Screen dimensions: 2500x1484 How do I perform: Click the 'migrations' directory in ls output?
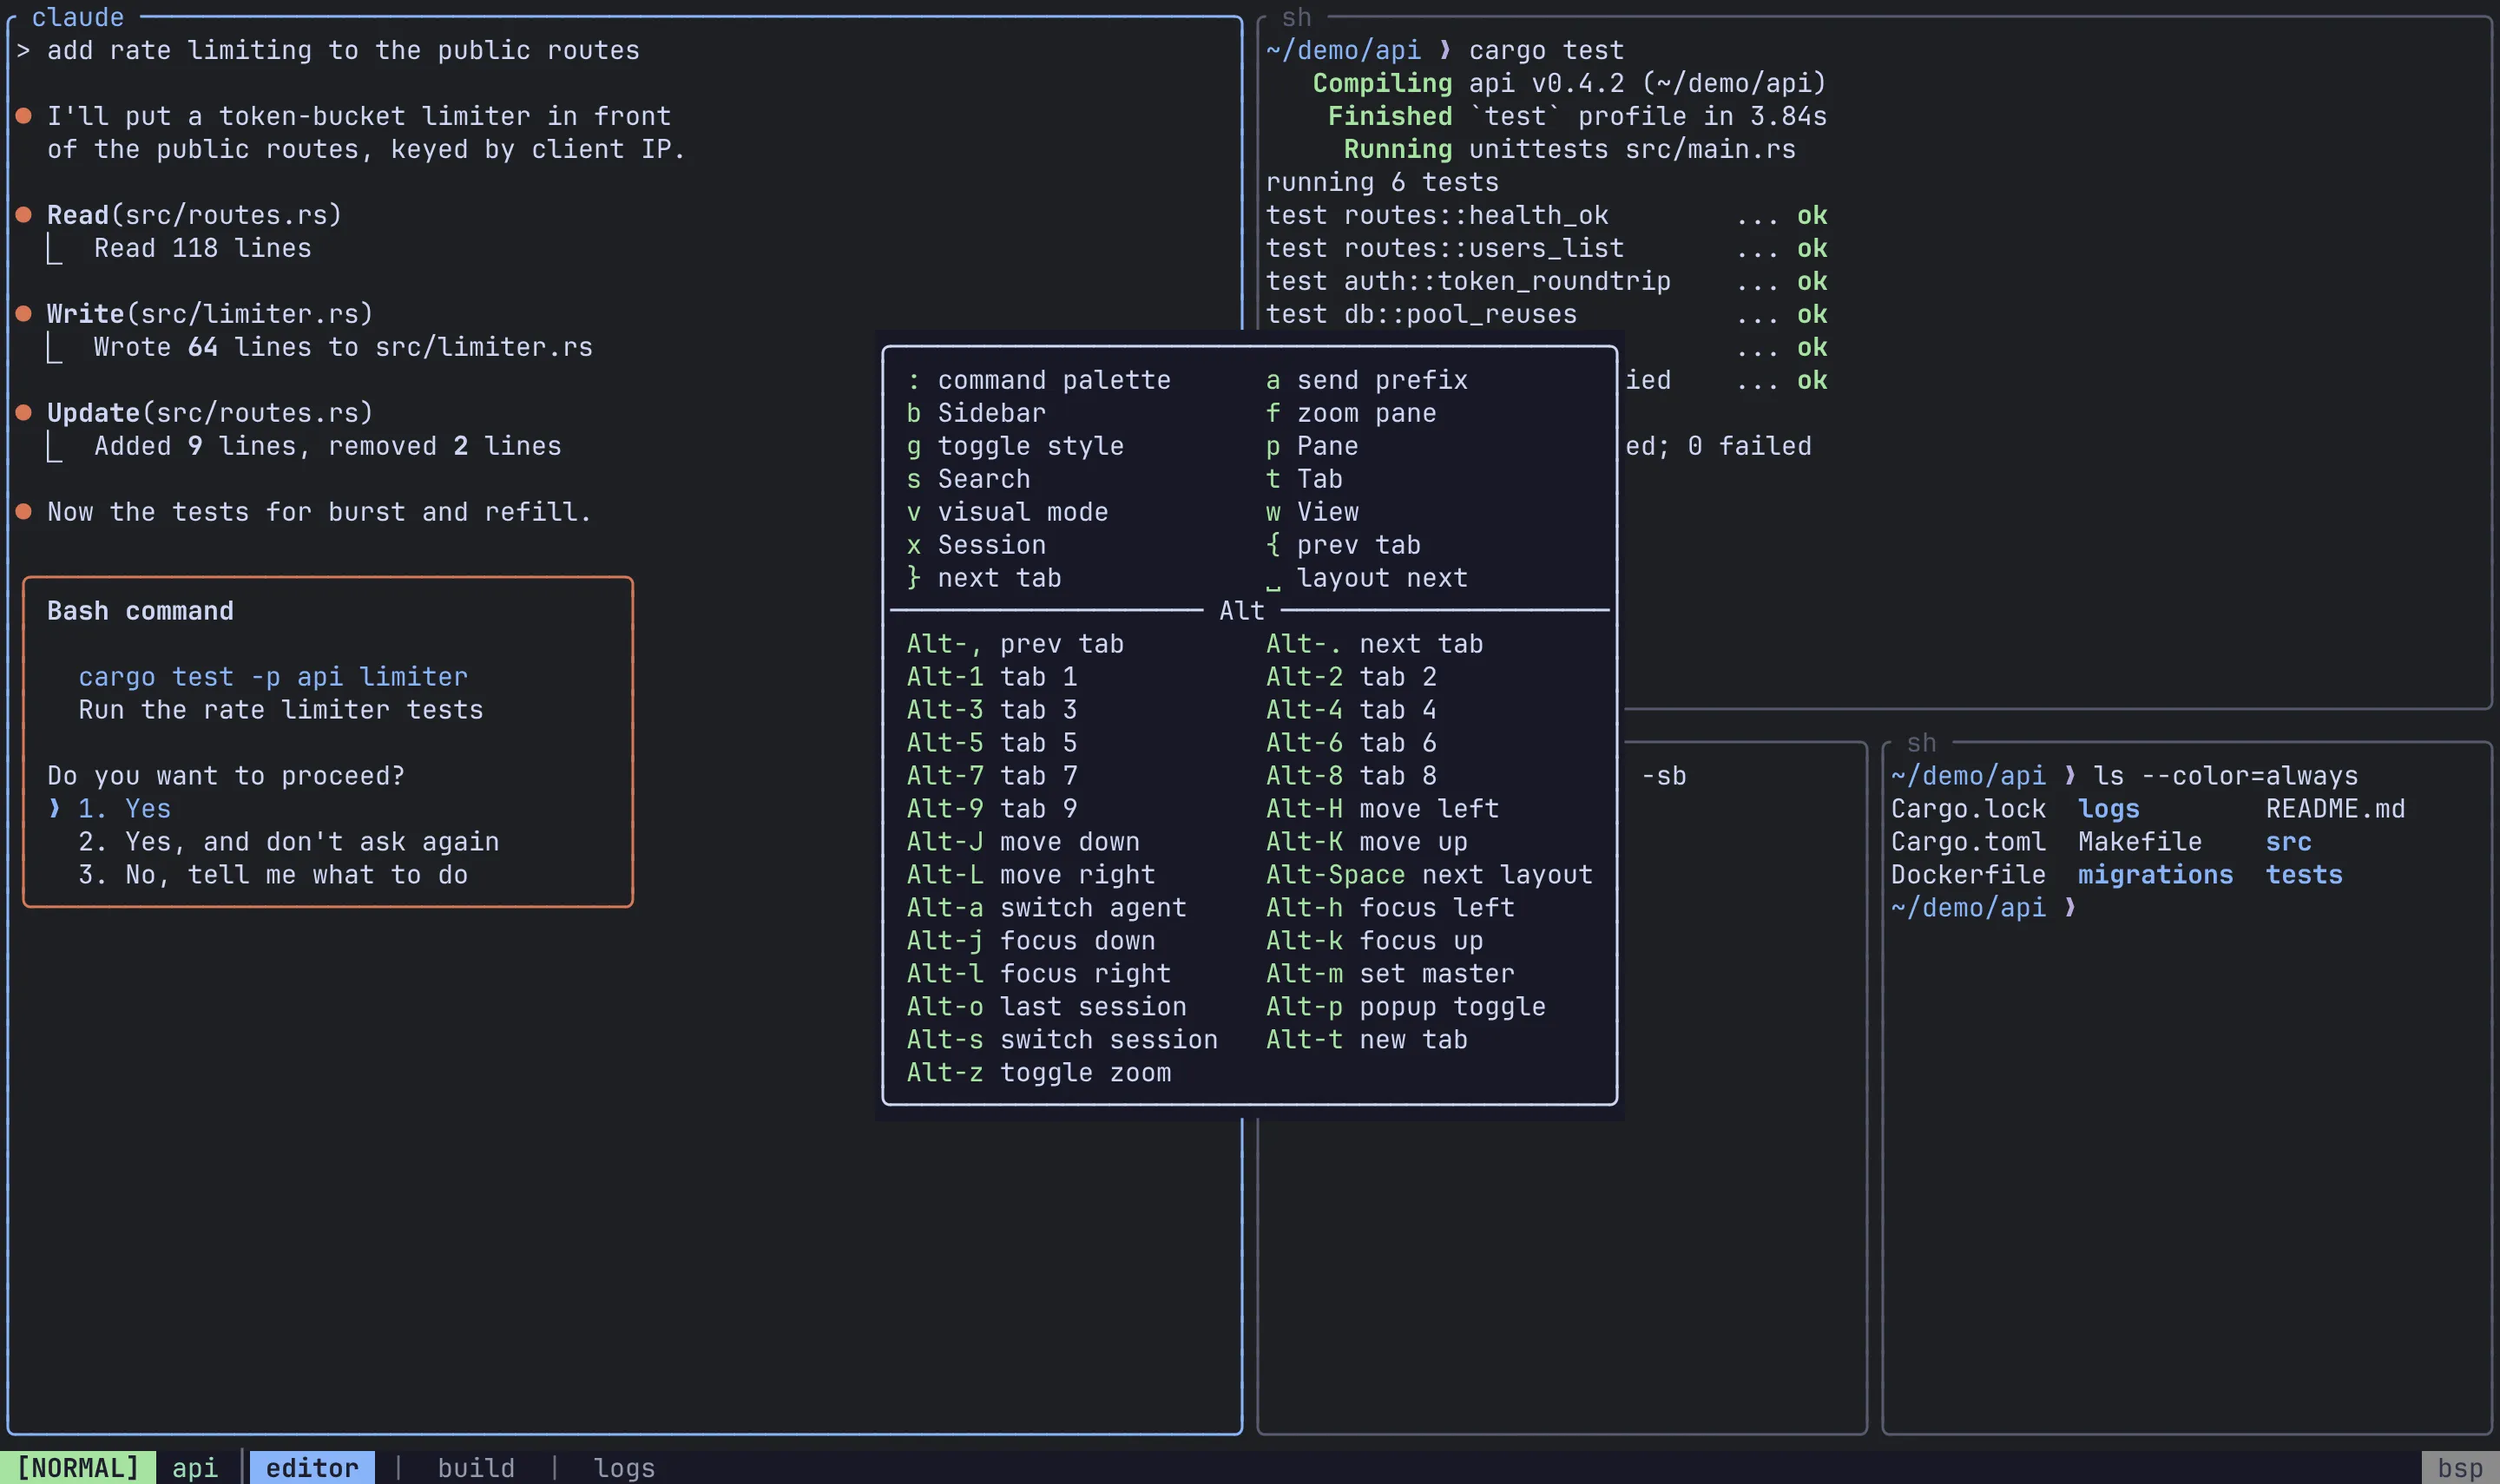(2155, 874)
